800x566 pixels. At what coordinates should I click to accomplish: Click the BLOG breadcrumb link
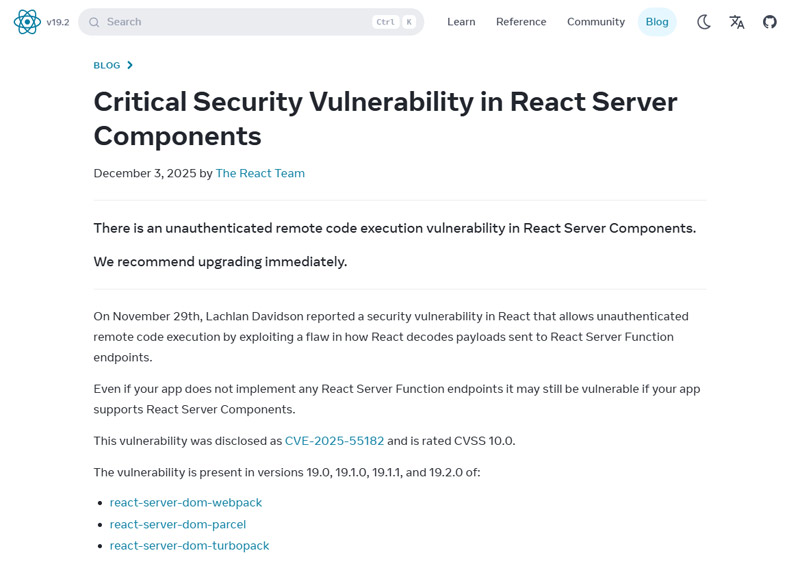tap(107, 66)
